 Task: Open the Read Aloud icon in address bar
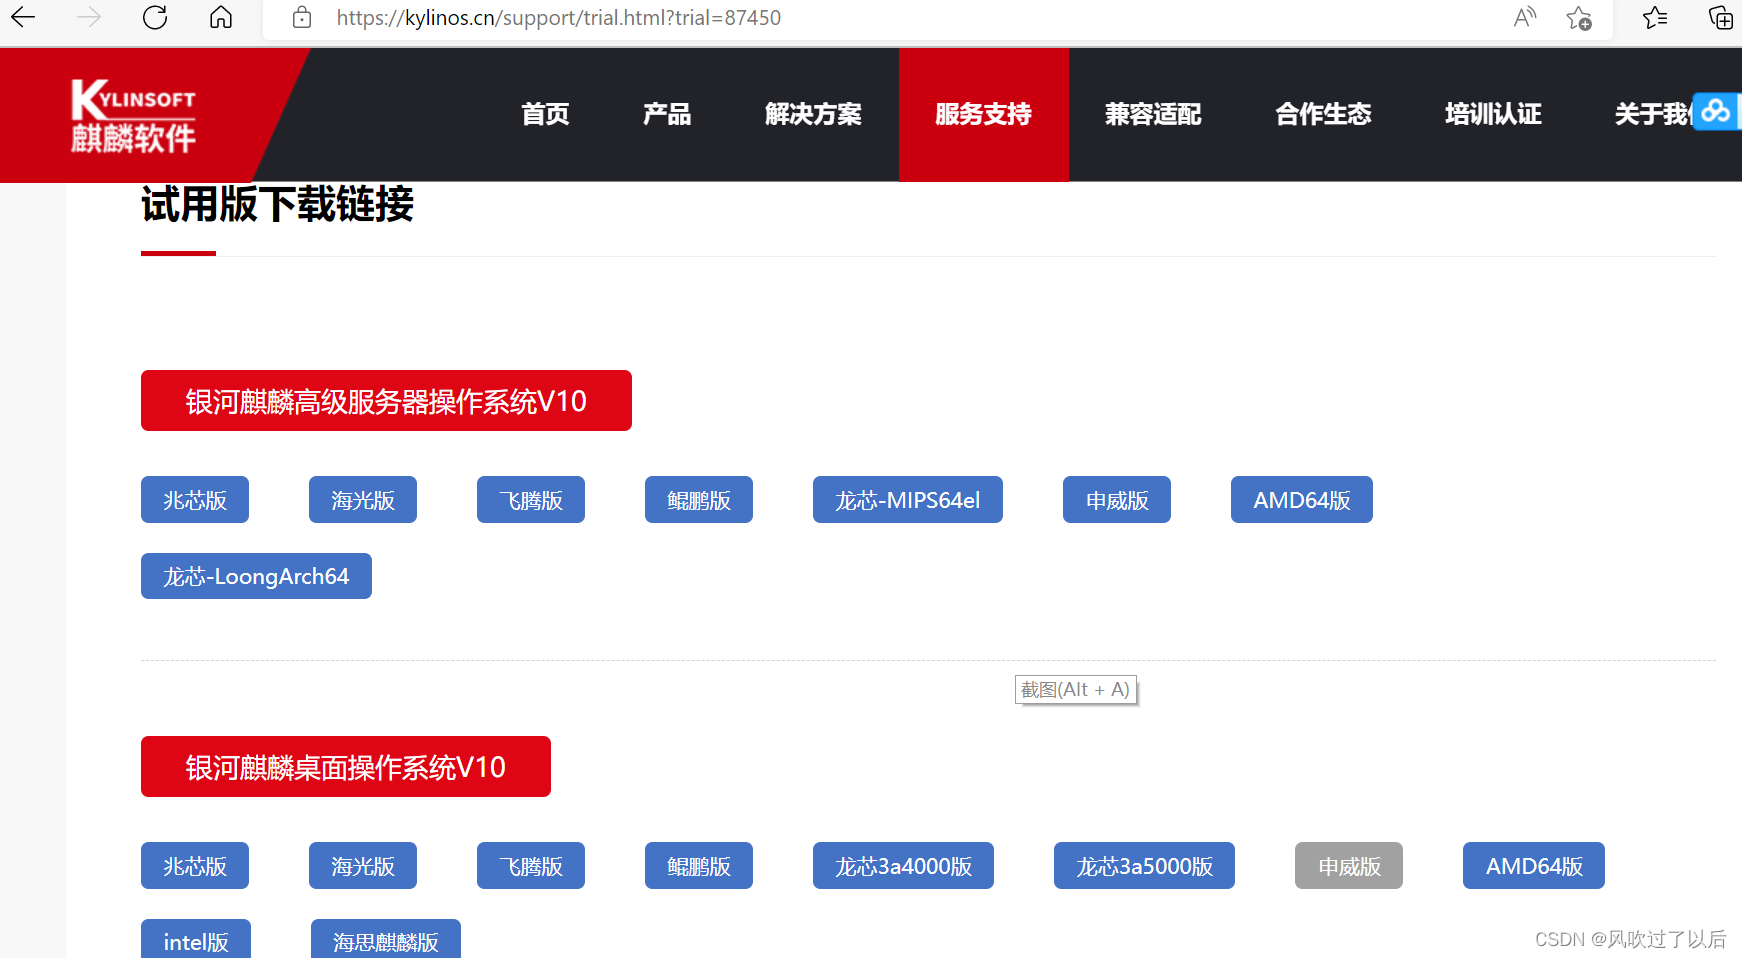click(x=1524, y=17)
